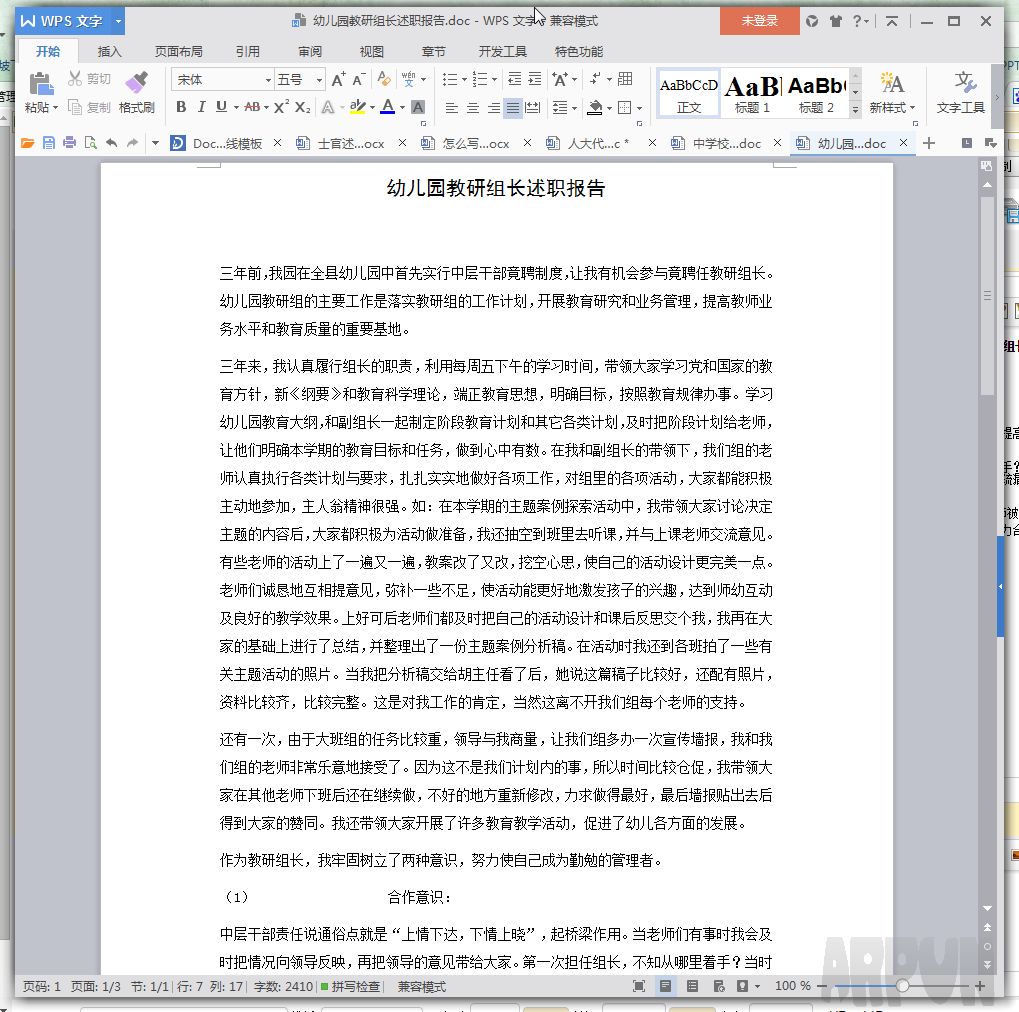Toggle italic formatting
Image resolution: width=1019 pixels, height=1012 pixels.
[202, 105]
